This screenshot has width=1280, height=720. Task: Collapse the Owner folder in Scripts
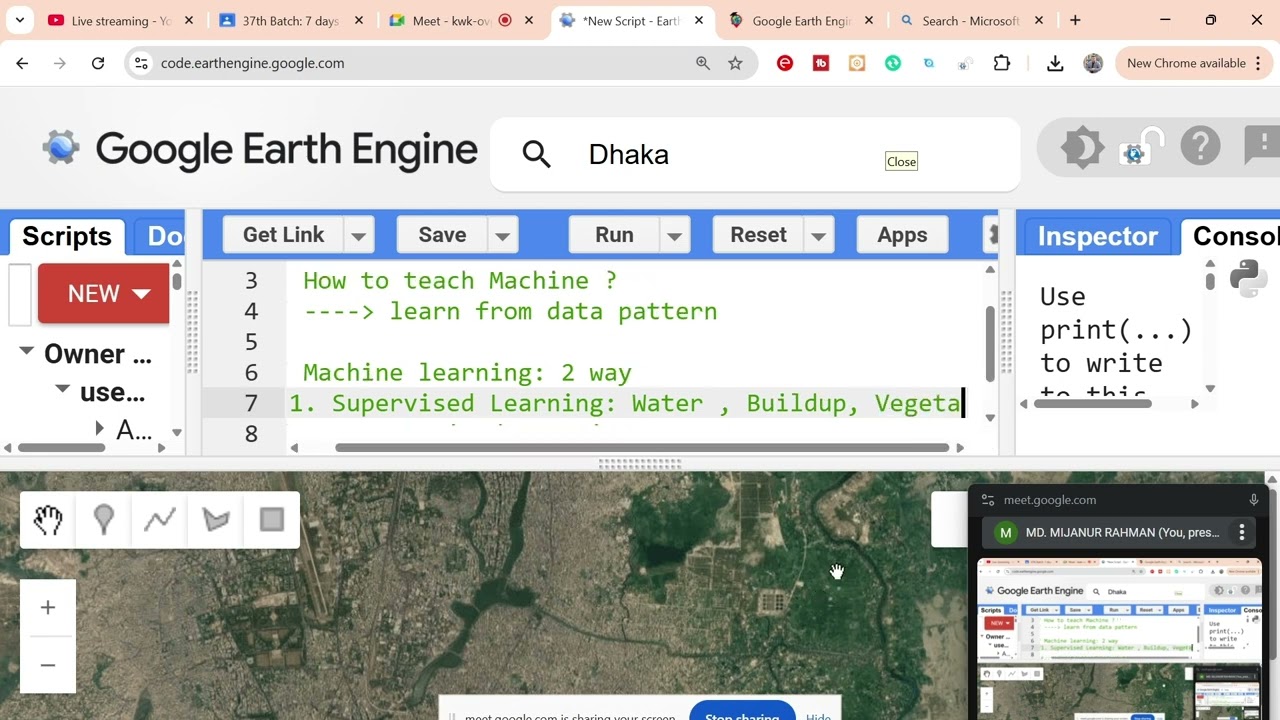(27, 352)
